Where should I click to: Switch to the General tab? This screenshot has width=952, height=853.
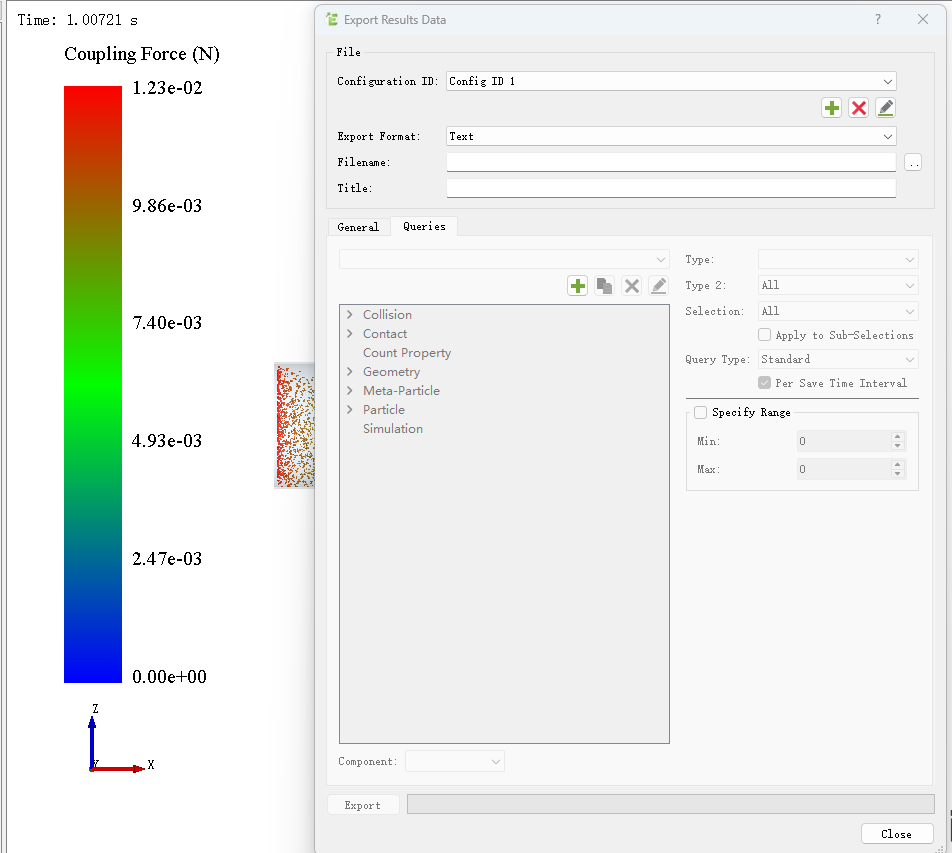click(358, 227)
